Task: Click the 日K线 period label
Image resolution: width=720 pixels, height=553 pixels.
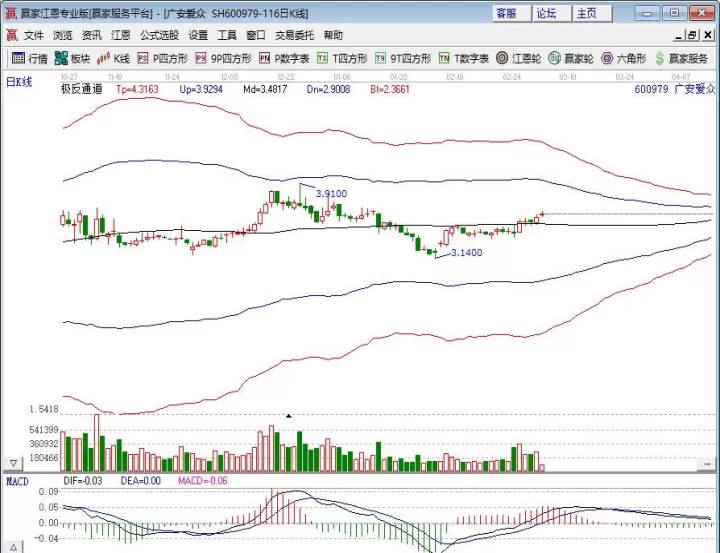Action: tap(19, 82)
